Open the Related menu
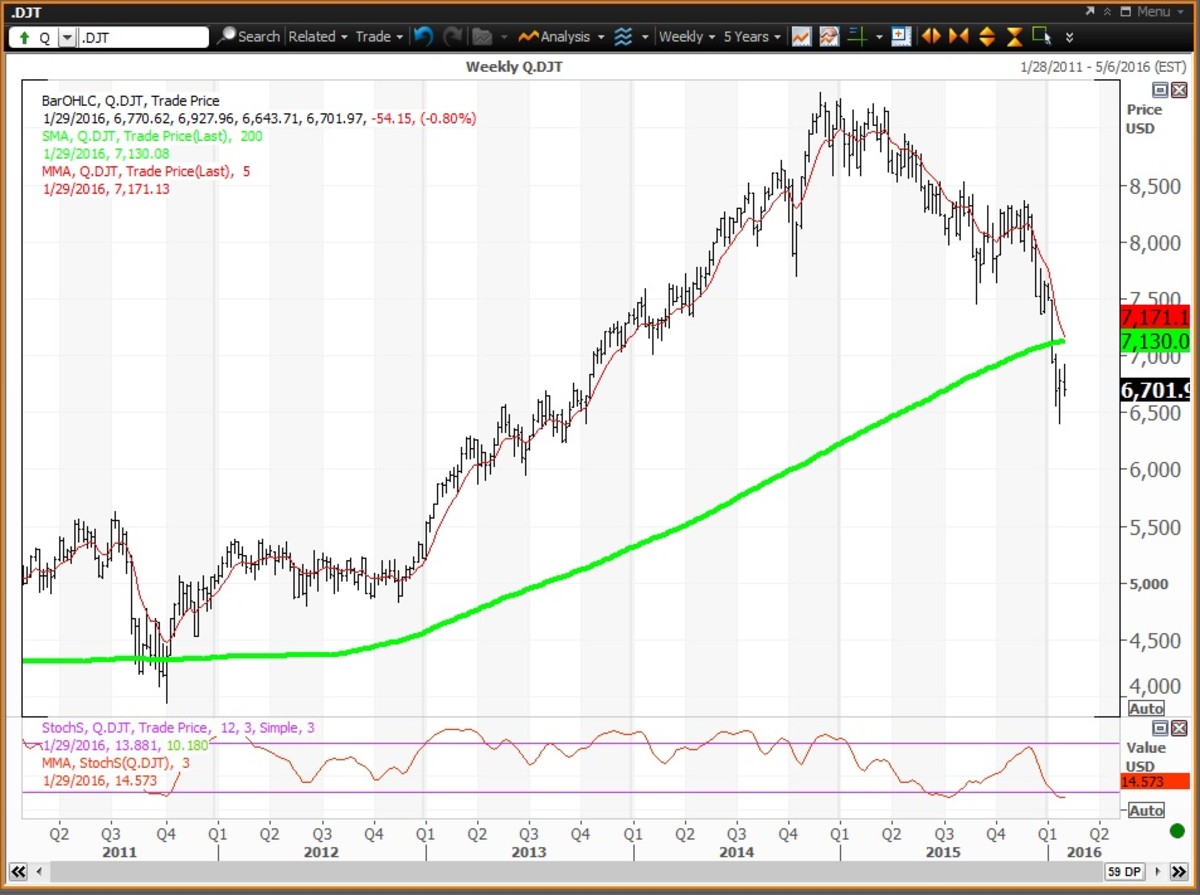The width and height of the screenshot is (1200, 895). [318, 37]
